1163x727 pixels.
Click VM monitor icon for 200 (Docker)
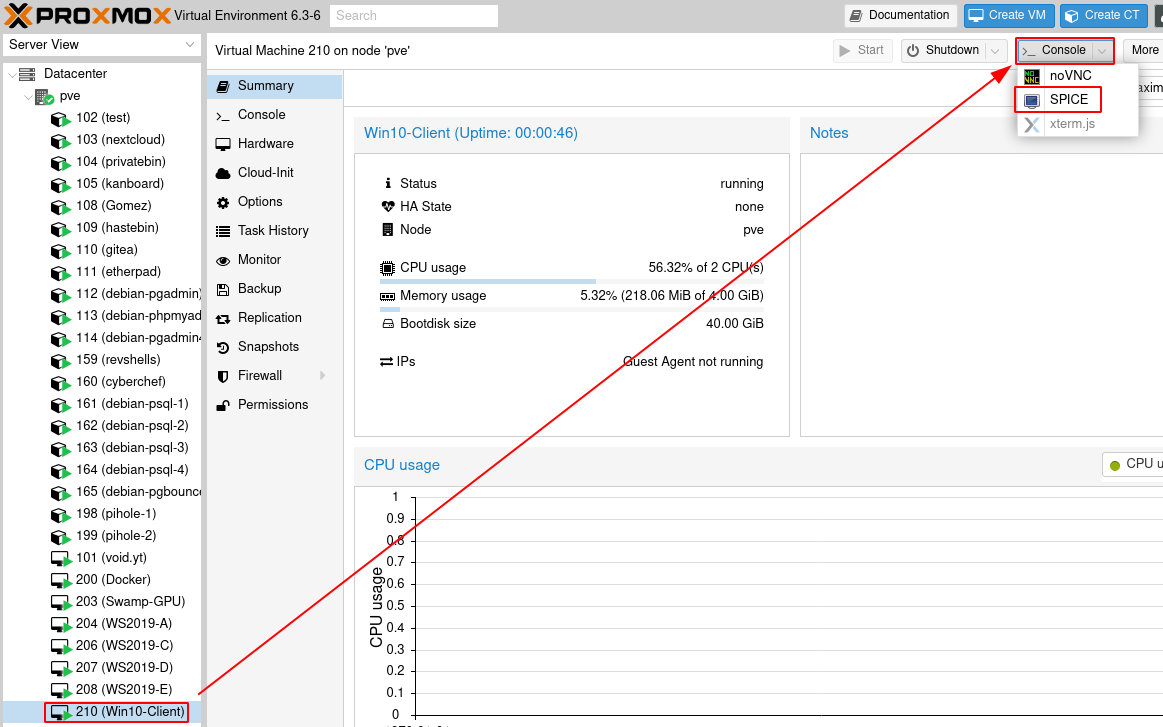tap(61, 580)
